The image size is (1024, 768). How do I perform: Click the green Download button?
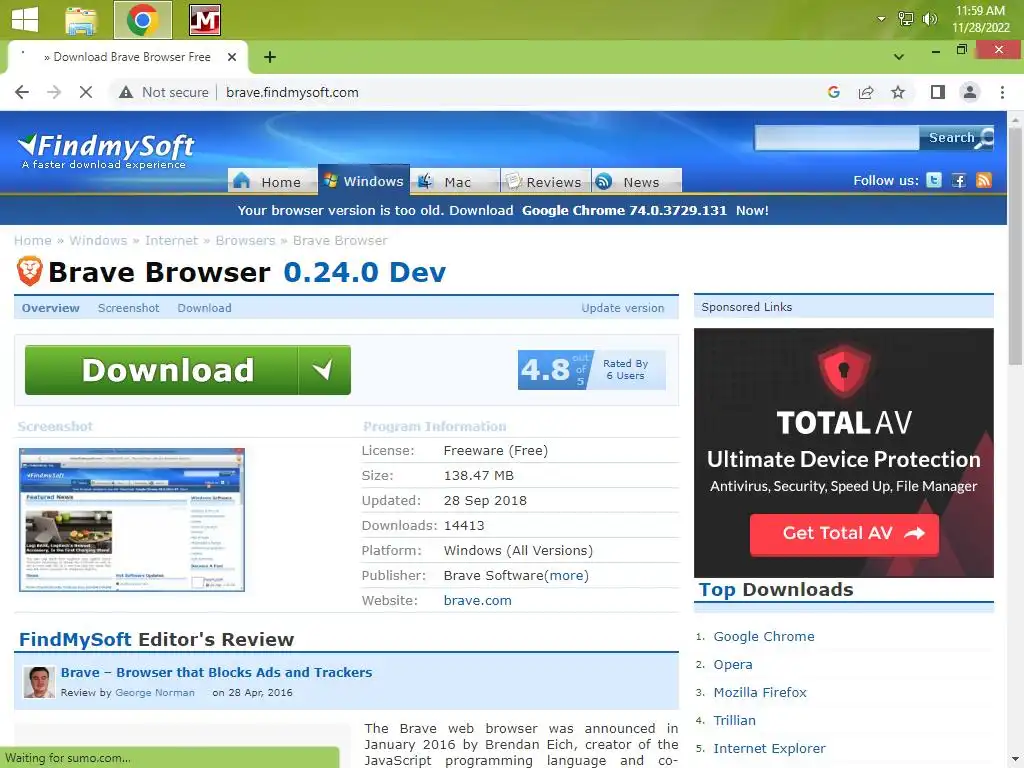(187, 370)
